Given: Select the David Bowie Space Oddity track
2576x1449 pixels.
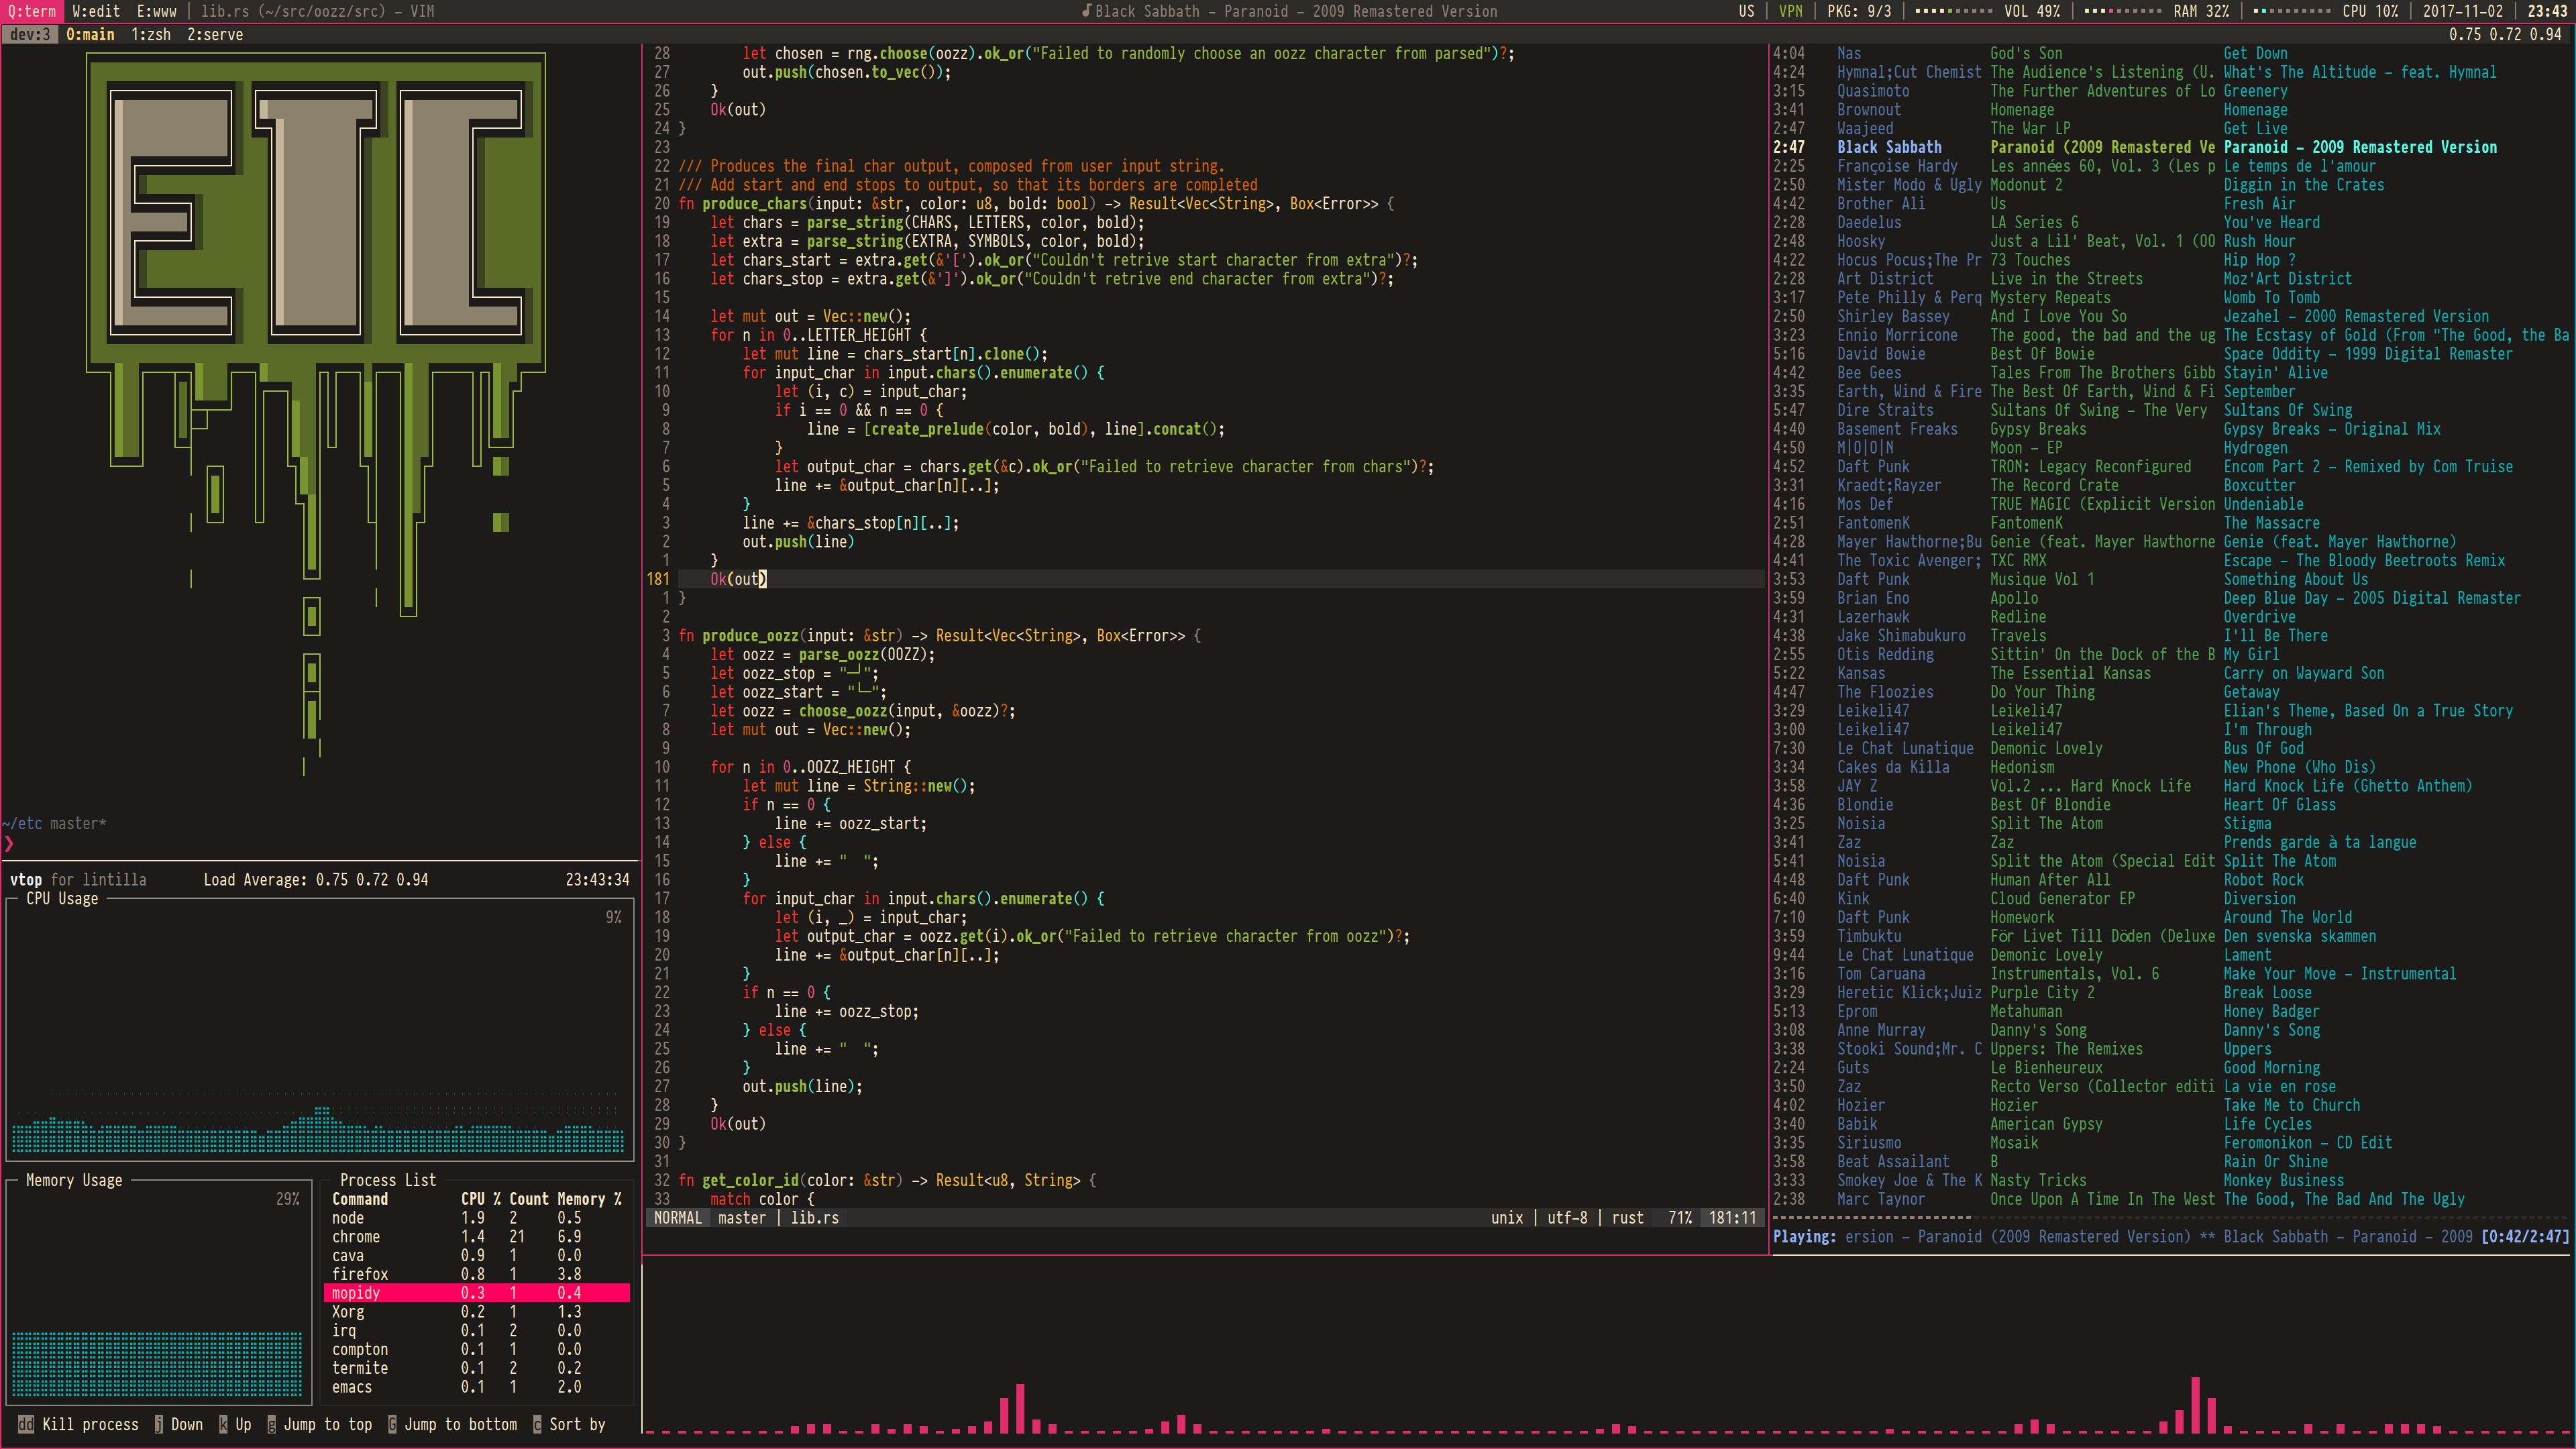Looking at the screenshot, I should coord(2170,353).
